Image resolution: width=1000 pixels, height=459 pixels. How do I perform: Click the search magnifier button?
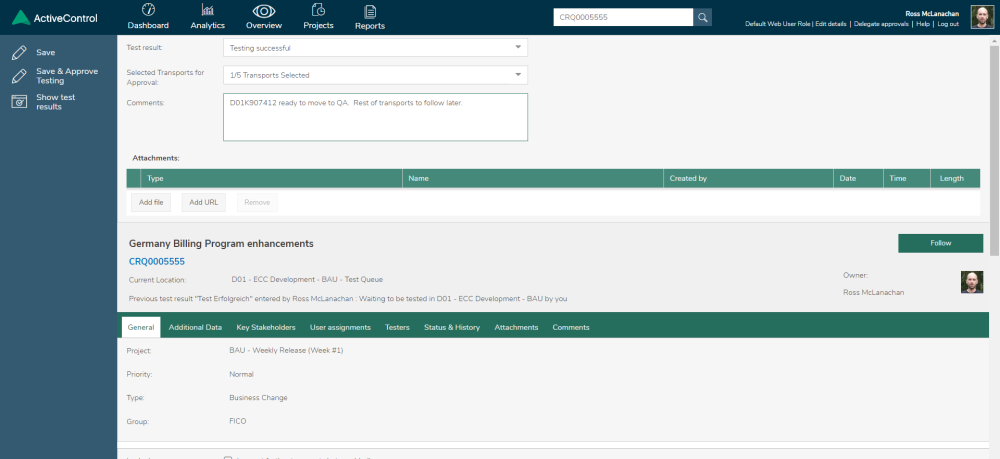click(702, 17)
